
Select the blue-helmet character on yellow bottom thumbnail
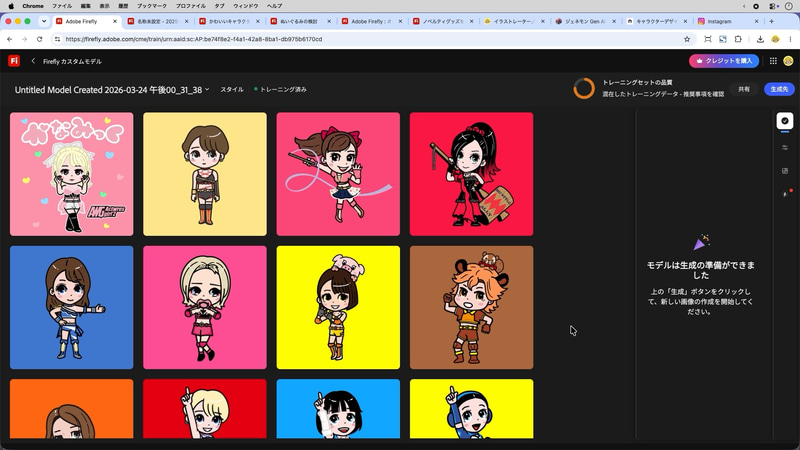[471, 408]
